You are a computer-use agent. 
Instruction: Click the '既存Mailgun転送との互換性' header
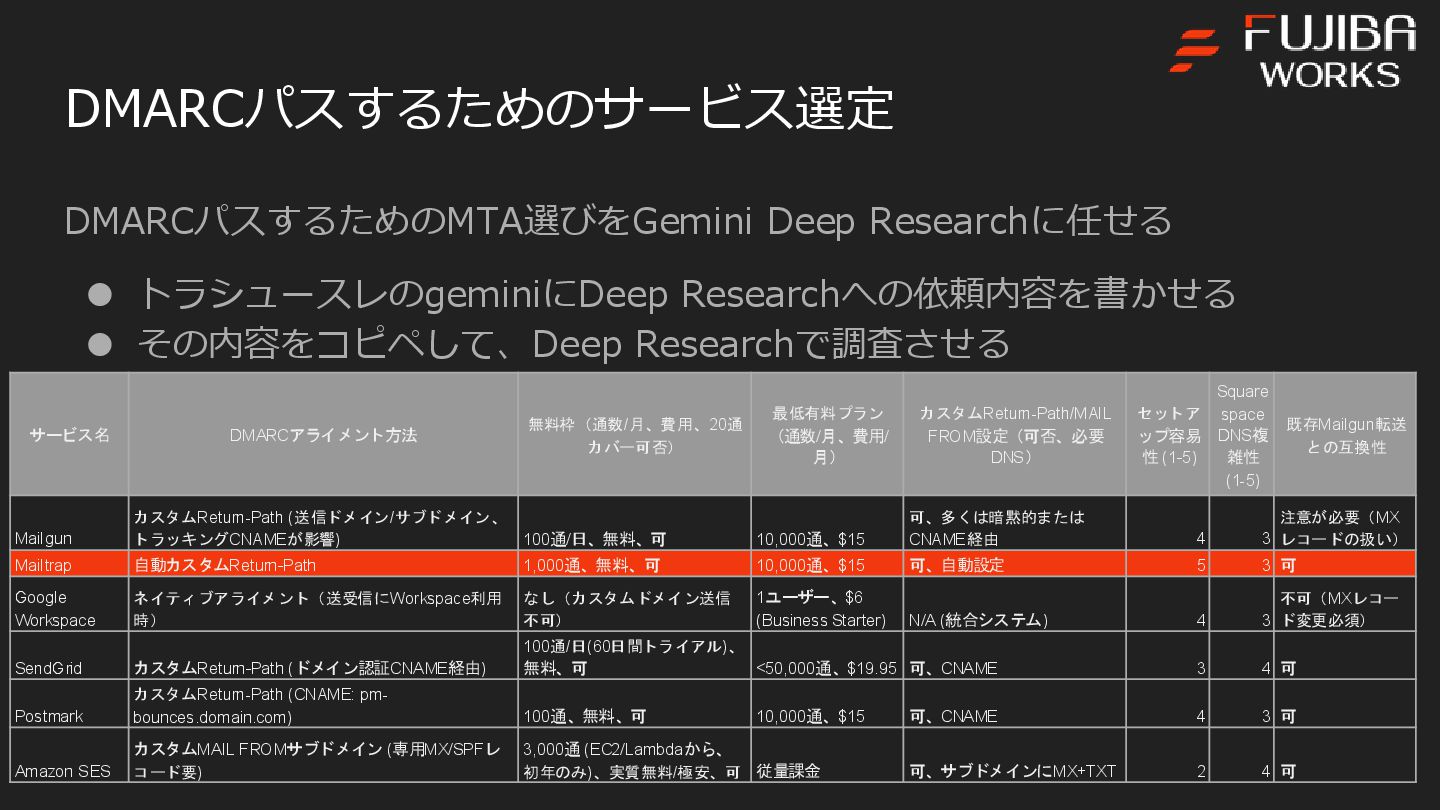[x=1345, y=435]
